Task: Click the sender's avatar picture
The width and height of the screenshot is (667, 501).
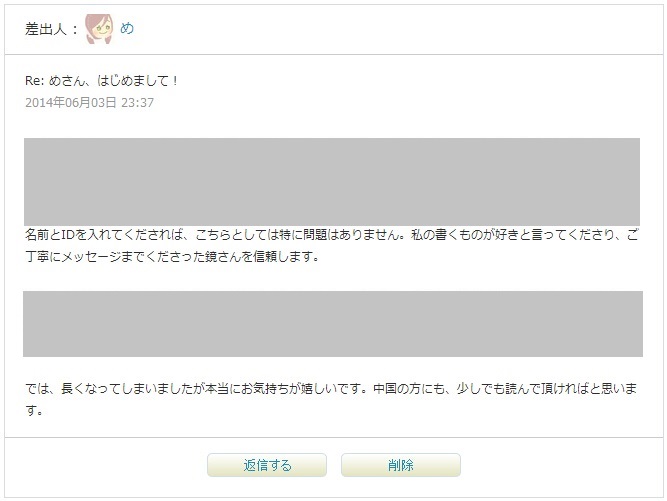Action: pyautogui.click(x=99, y=28)
